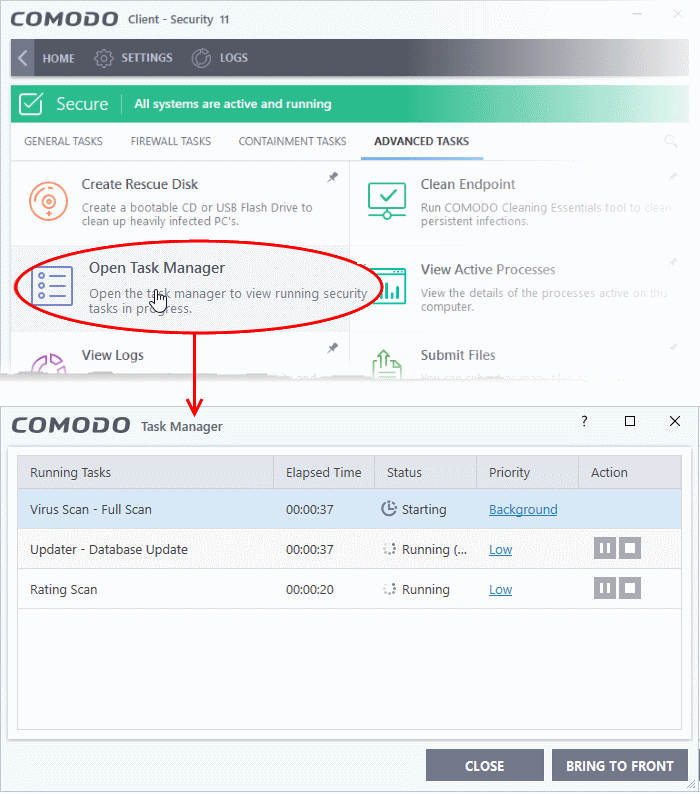Click the Secure checkmark status icon
Image resolution: width=700 pixels, height=794 pixels.
31,104
